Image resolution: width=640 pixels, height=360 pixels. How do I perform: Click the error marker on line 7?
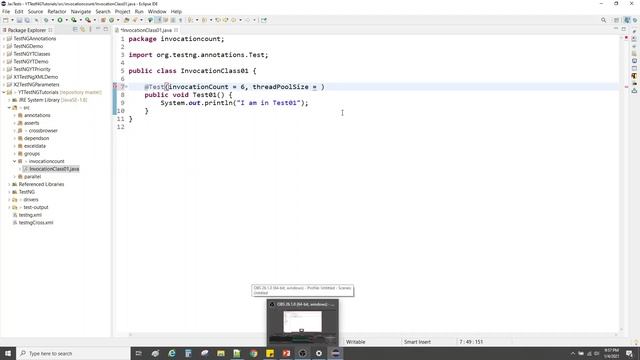115,86
